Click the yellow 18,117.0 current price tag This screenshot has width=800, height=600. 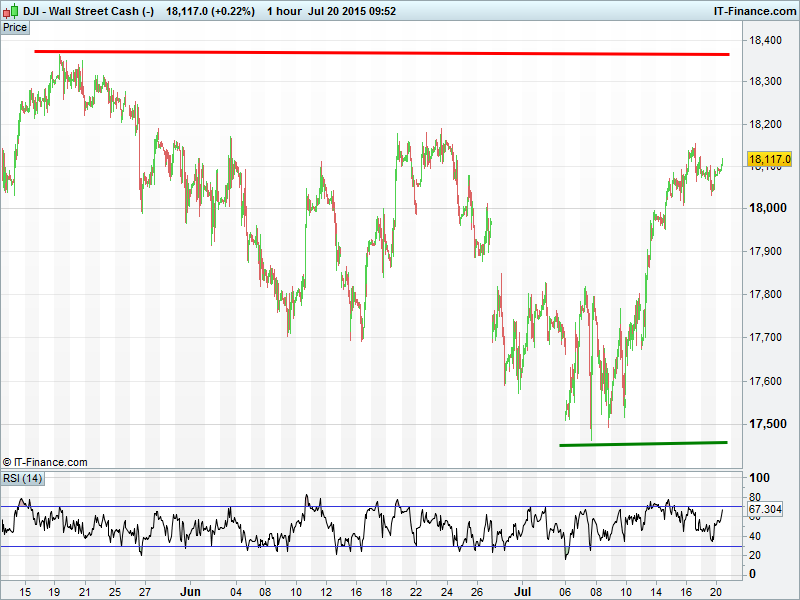(769, 159)
